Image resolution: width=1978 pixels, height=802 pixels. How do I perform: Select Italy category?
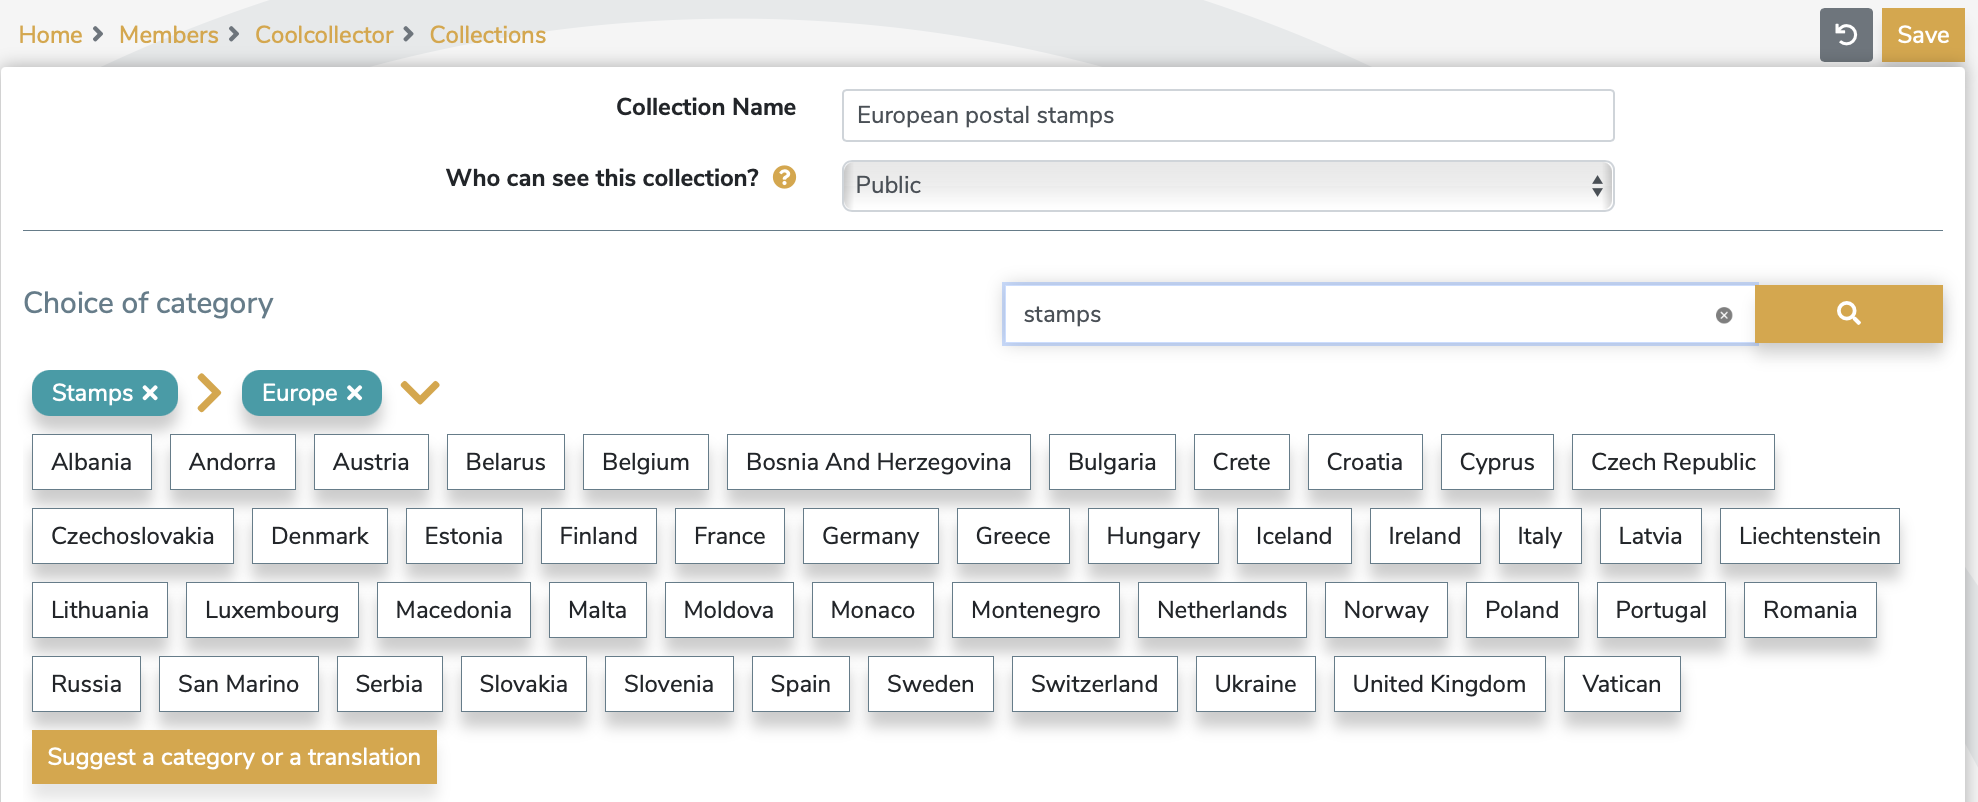pyautogui.click(x=1540, y=536)
